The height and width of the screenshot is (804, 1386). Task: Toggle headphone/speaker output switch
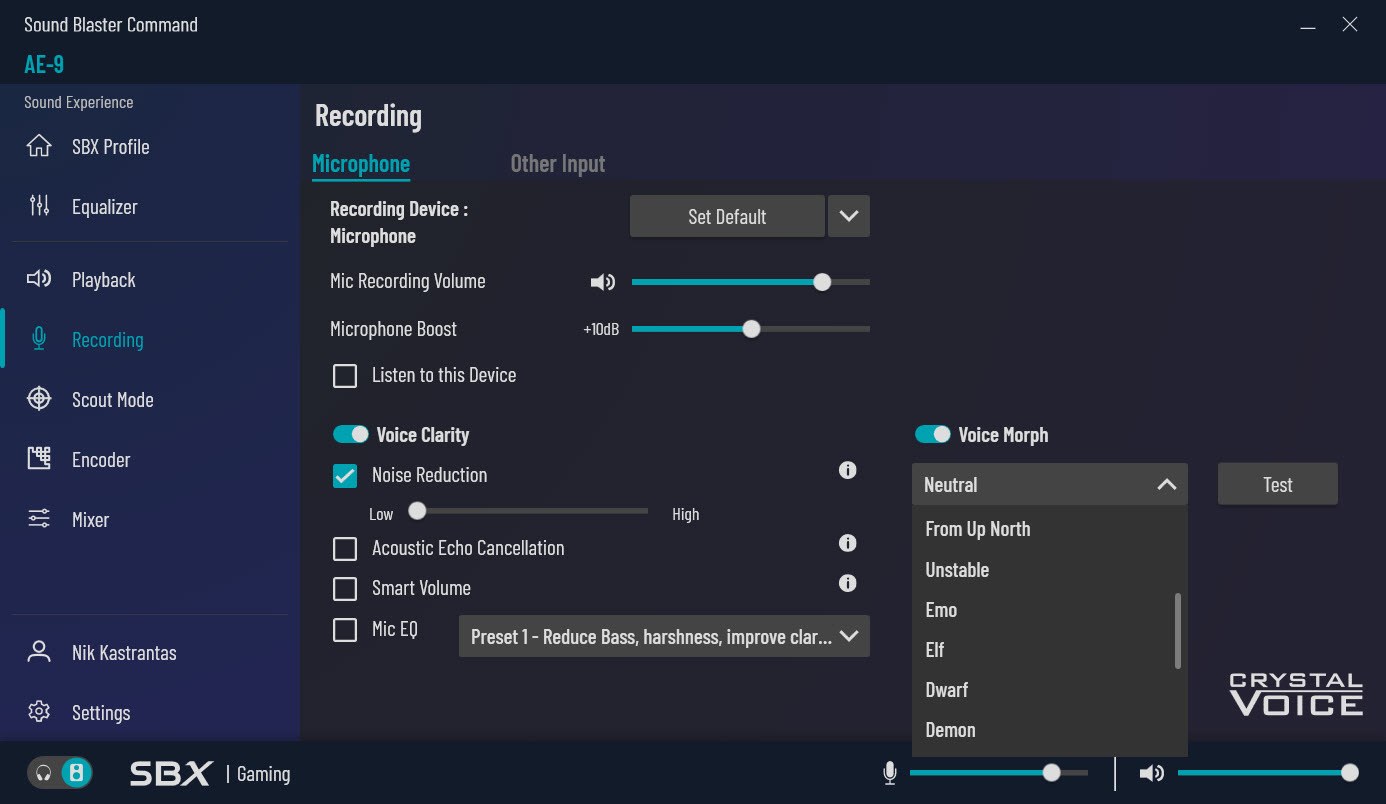click(x=60, y=773)
